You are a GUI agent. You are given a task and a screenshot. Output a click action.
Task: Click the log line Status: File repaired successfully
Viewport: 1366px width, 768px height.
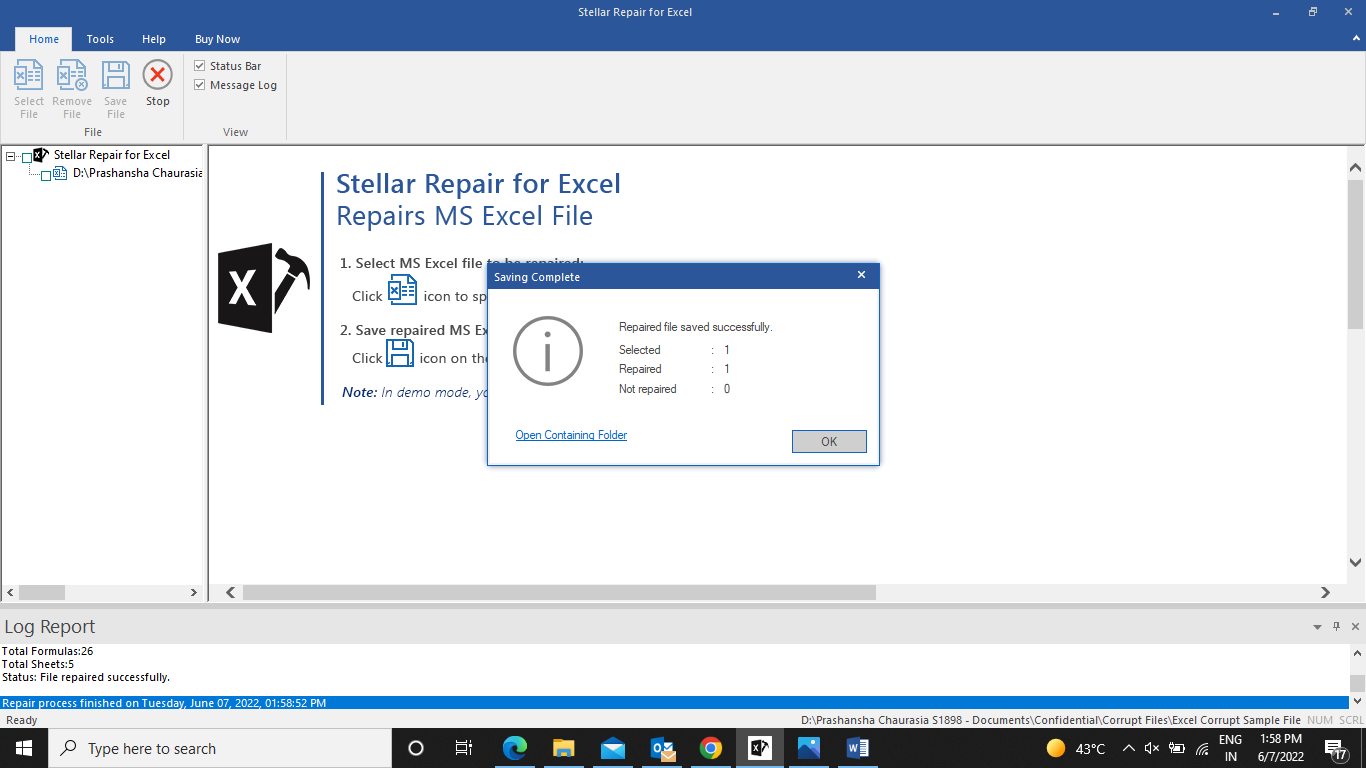(86, 677)
